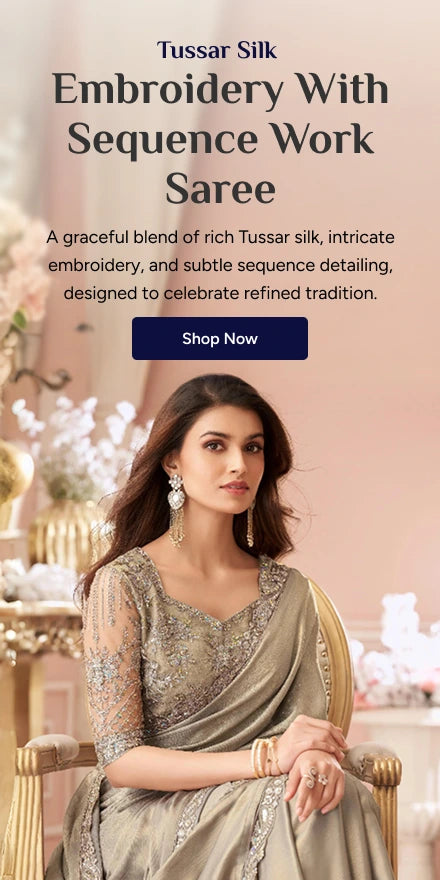
Task: Tap the Tussar Silk category label
Action: [x=217, y=50]
